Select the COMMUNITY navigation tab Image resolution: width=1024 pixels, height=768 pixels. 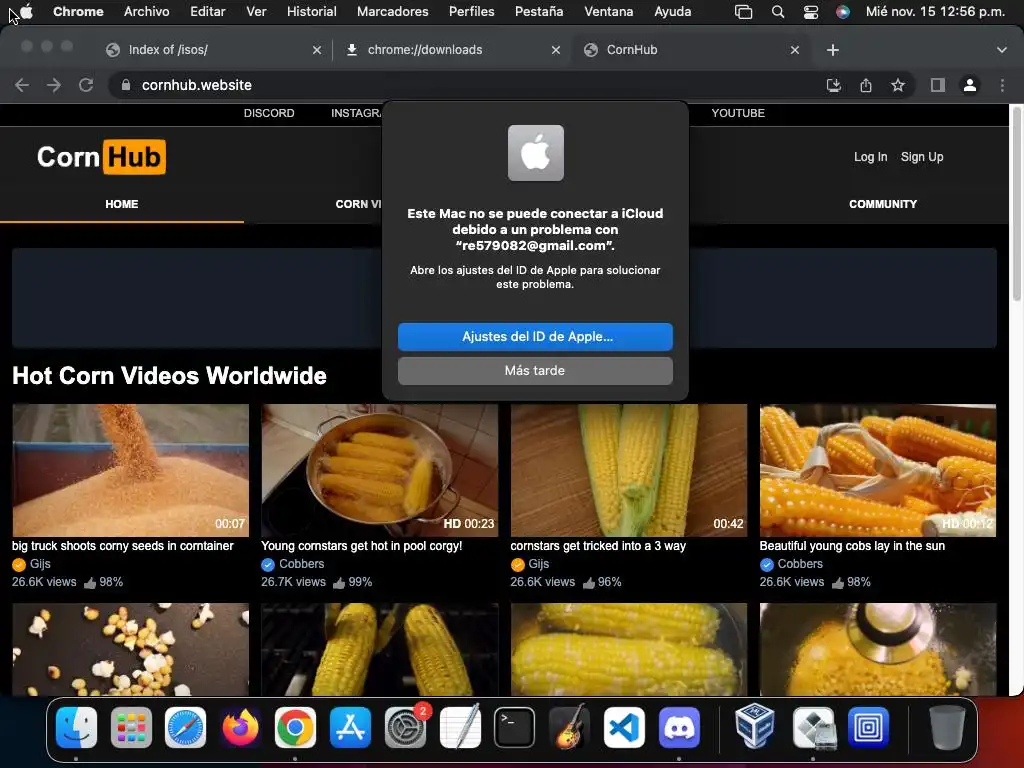pos(883,204)
